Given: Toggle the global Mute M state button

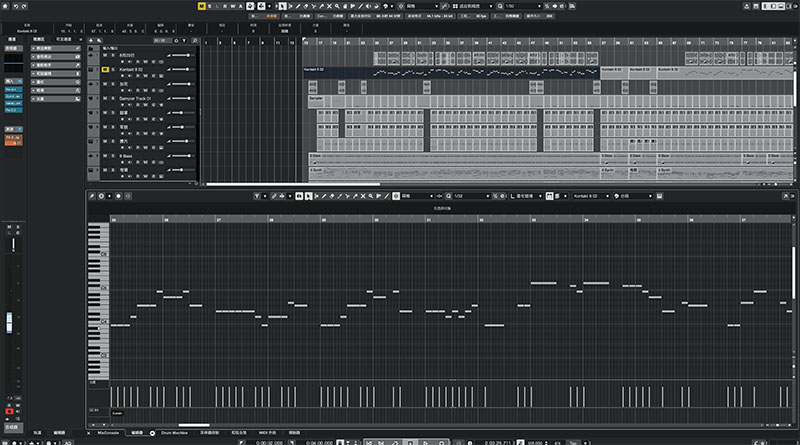Looking at the screenshot, I should coord(202,6).
